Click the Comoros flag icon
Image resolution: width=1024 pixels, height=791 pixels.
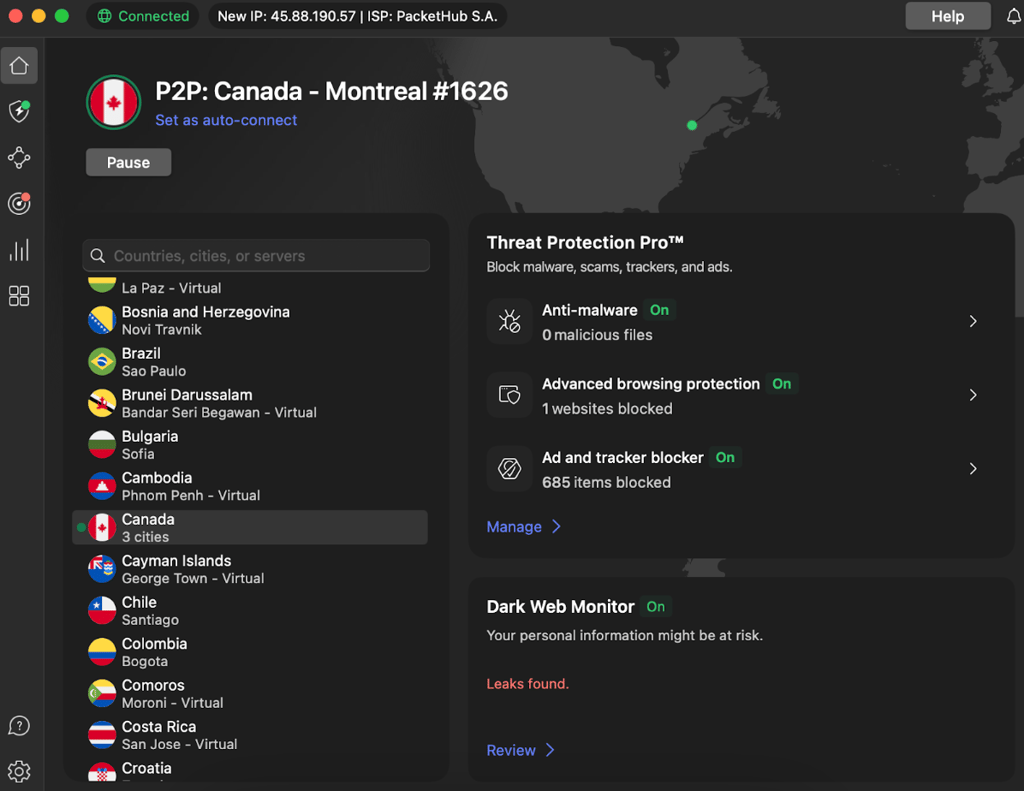click(102, 694)
